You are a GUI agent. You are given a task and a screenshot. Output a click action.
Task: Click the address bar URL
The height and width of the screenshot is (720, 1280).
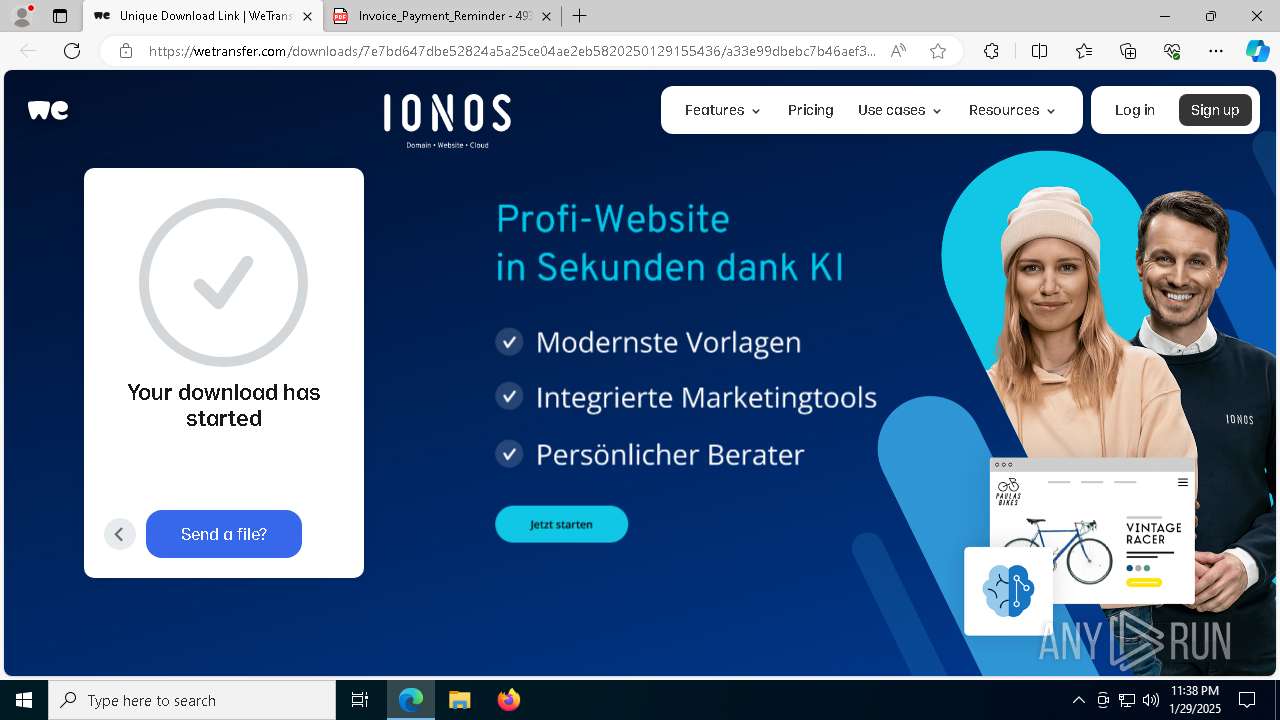click(x=512, y=51)
